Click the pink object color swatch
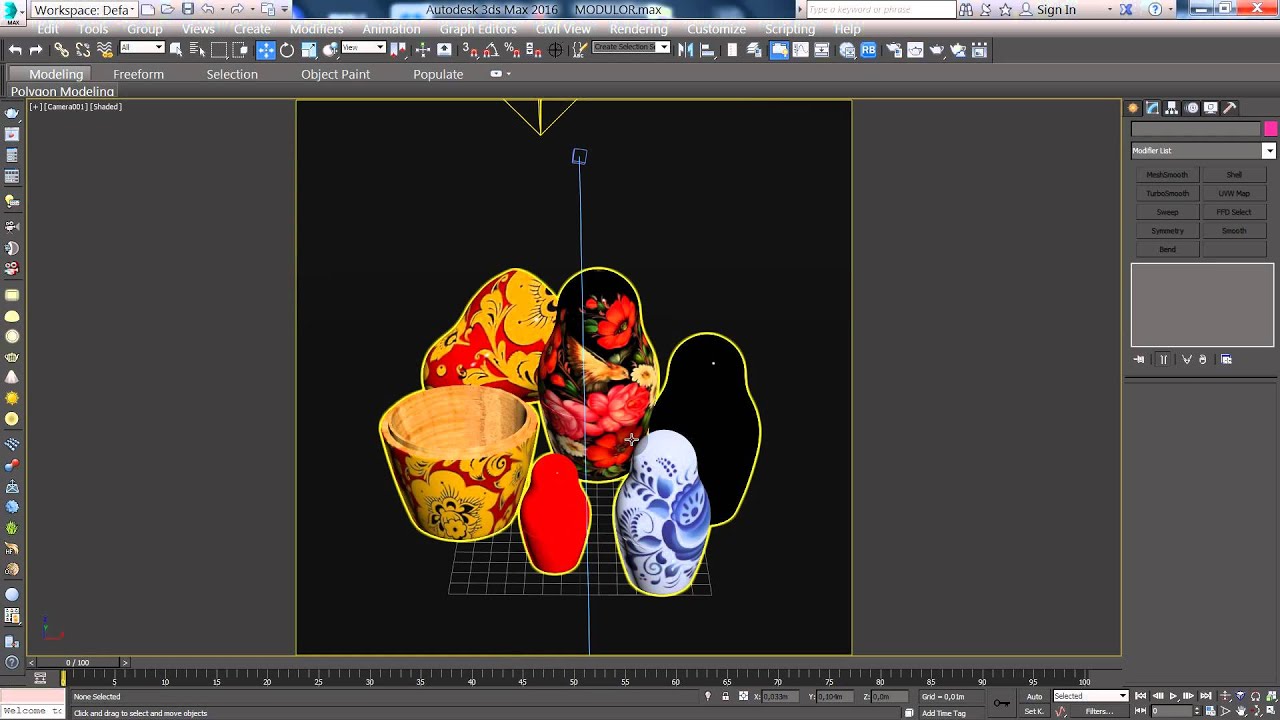The image size is (1280, 720). coord(1270,129)
